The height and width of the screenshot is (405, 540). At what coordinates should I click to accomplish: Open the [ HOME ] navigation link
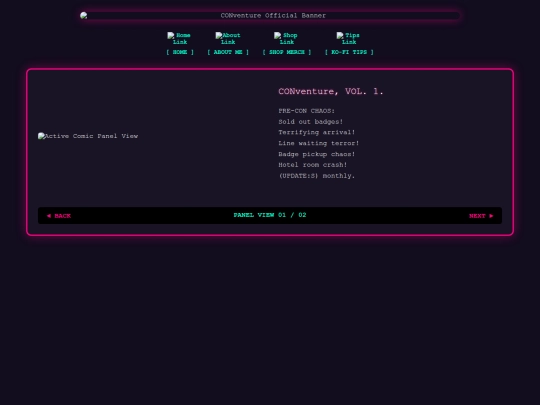(180, 52)
